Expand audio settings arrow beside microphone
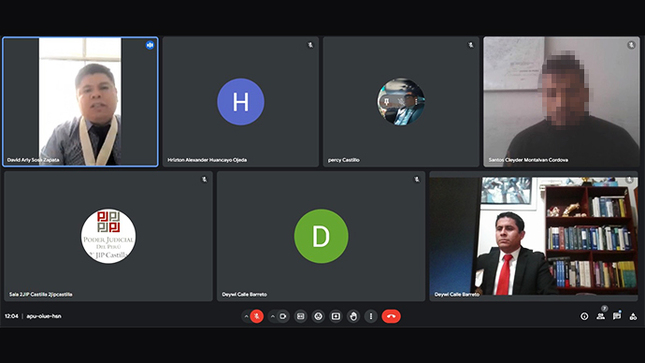 tap(246, 316)
